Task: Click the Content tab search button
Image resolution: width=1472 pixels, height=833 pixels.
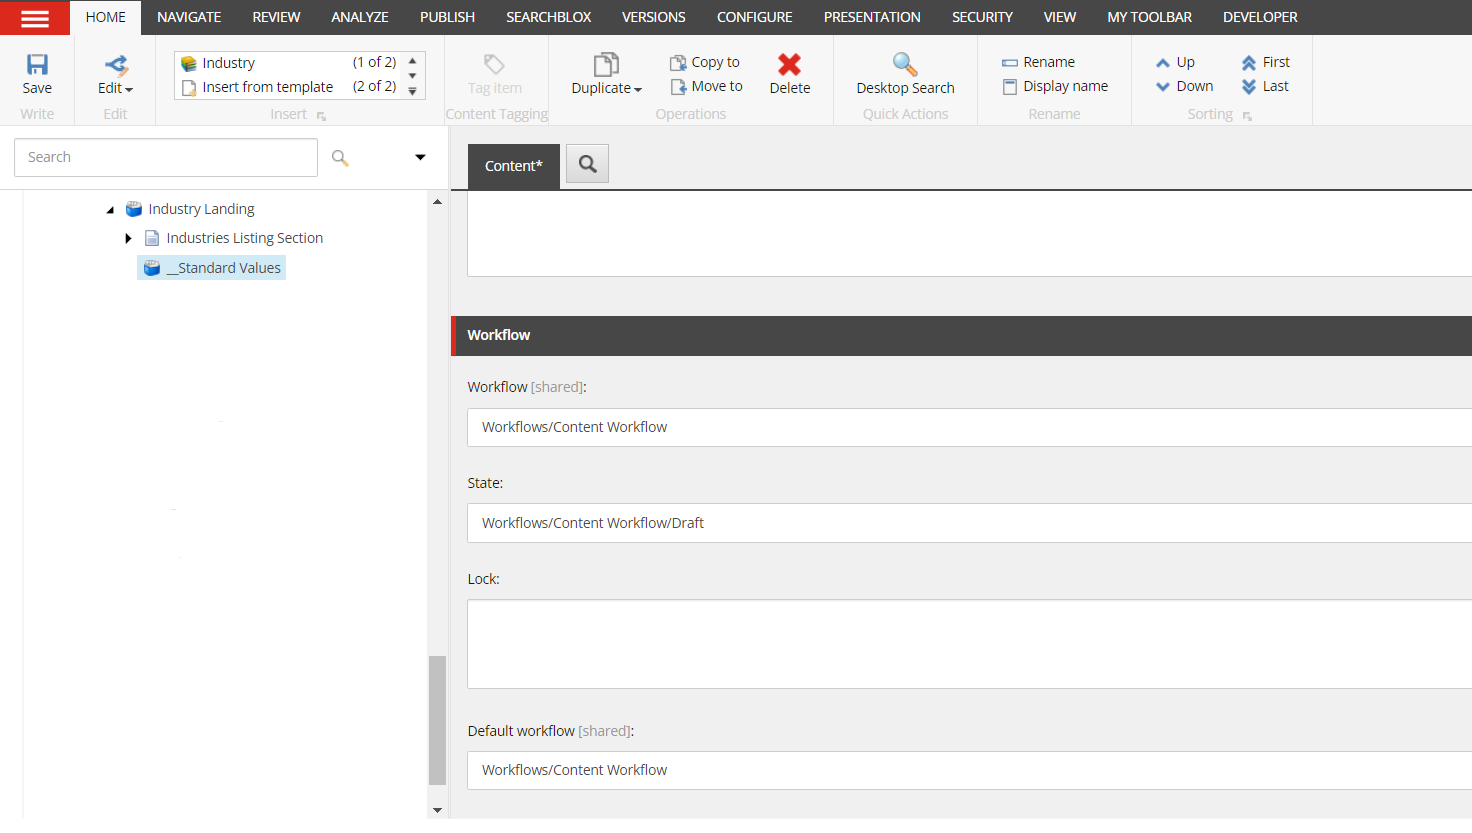Action: coord(587,164)
